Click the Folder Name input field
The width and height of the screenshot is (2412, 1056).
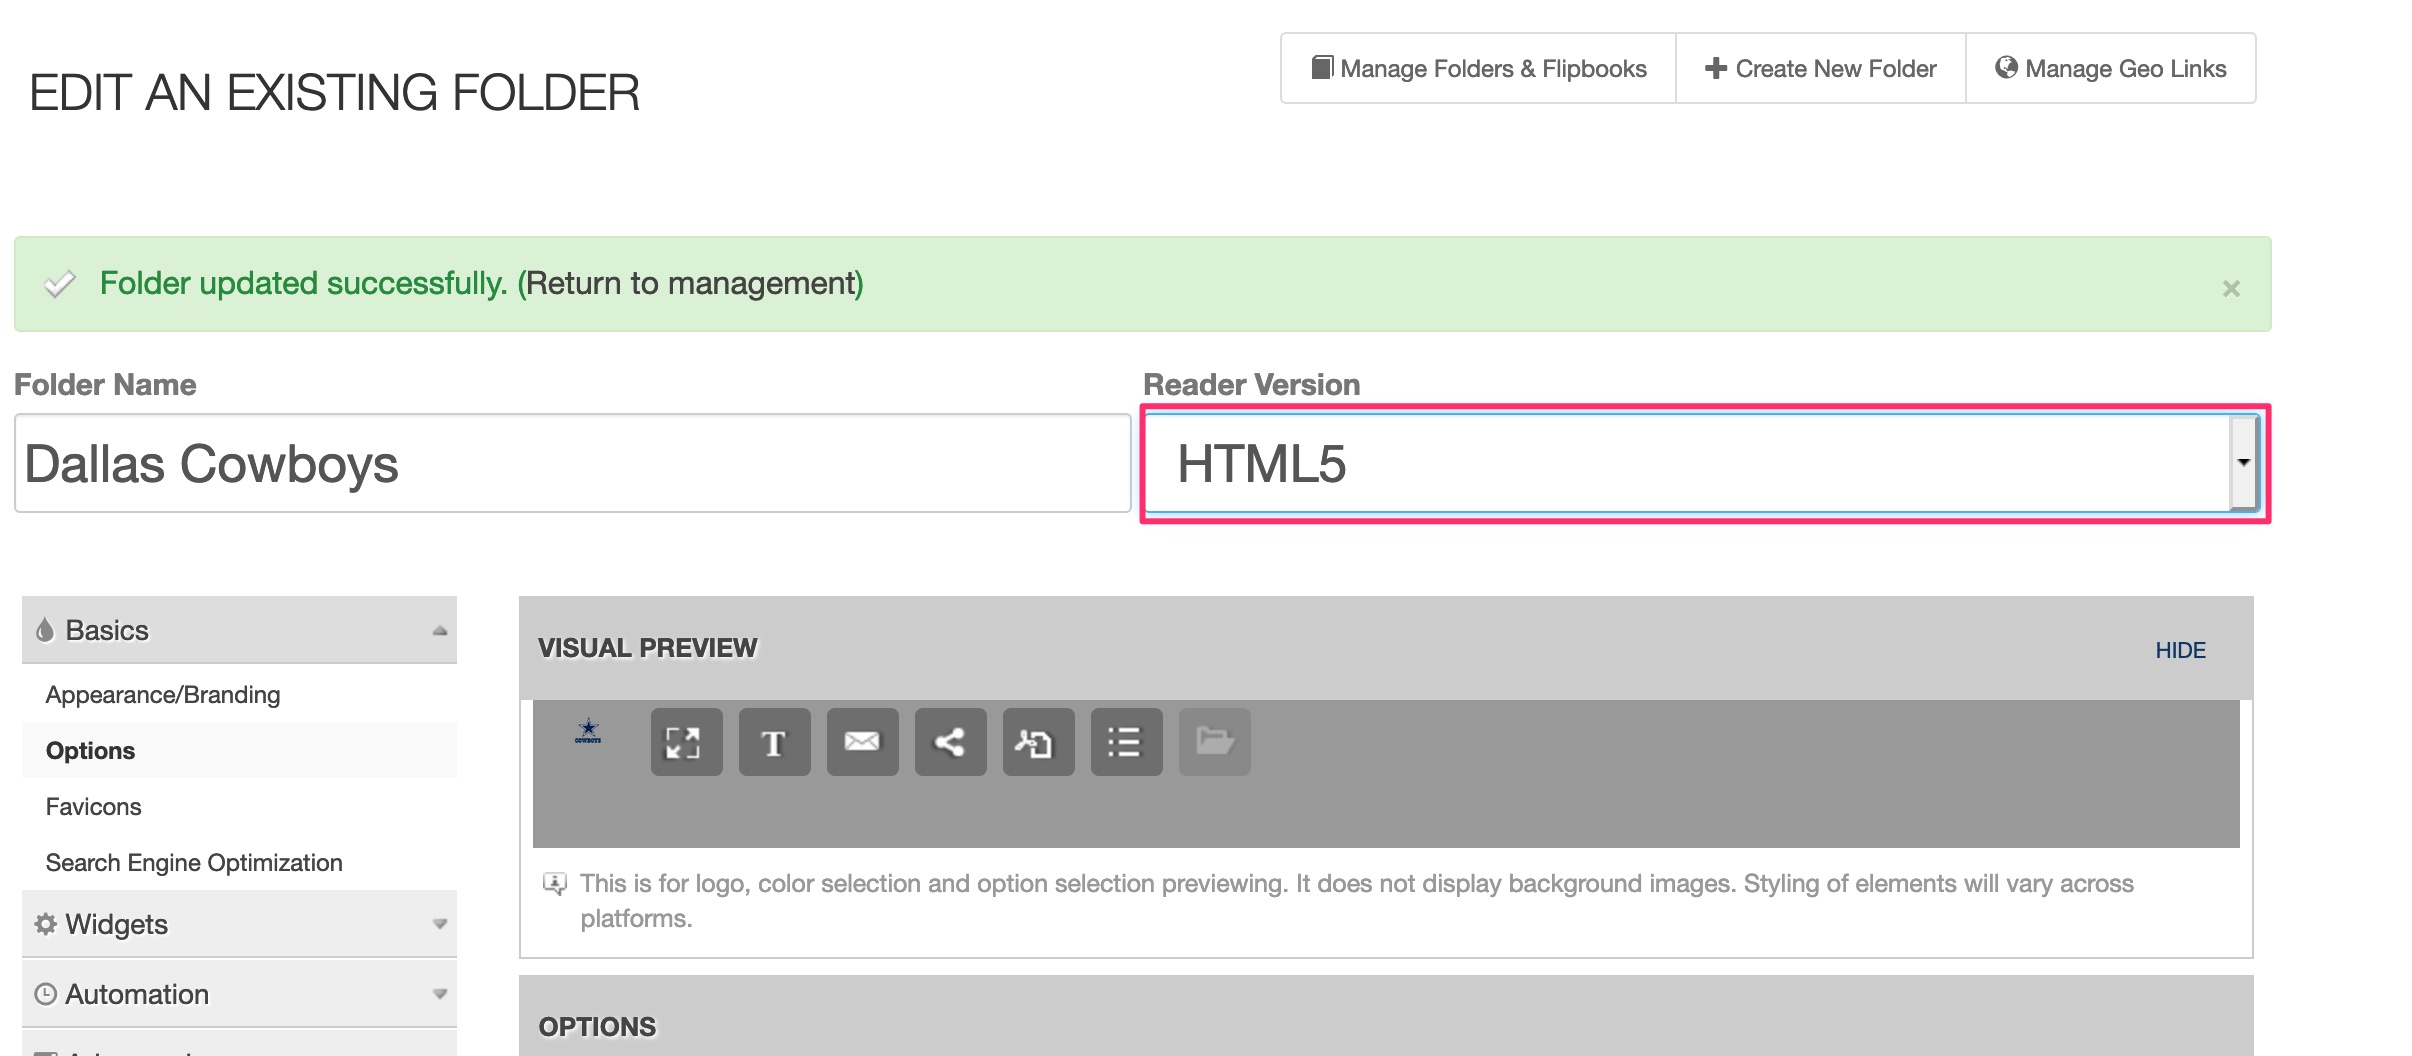pyautogui.click(x=573, y=463)
